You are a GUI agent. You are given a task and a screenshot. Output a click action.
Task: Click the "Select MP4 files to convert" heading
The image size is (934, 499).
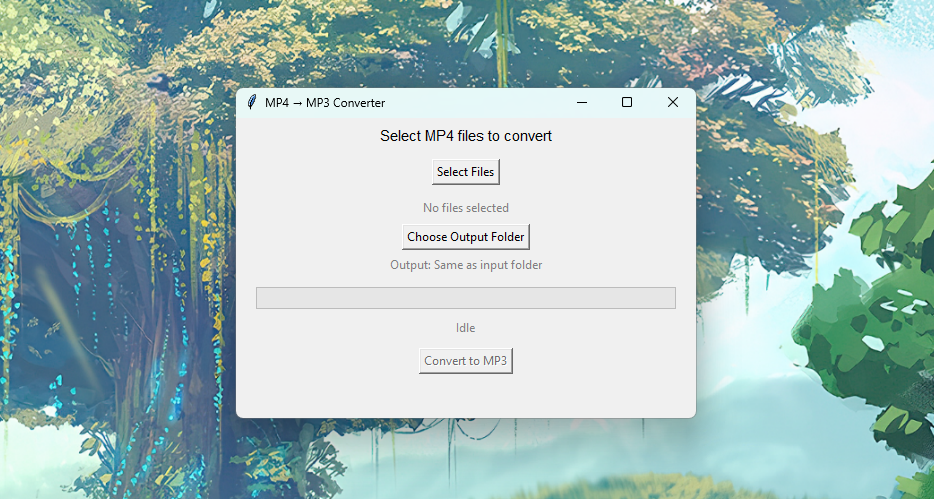click(466, 136)
